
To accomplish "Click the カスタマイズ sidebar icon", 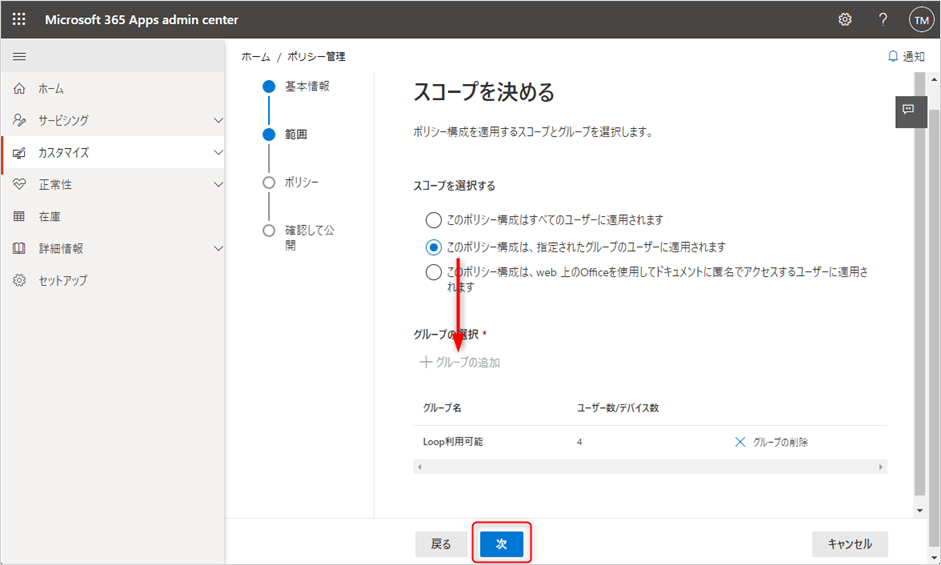I will [19, 153].
